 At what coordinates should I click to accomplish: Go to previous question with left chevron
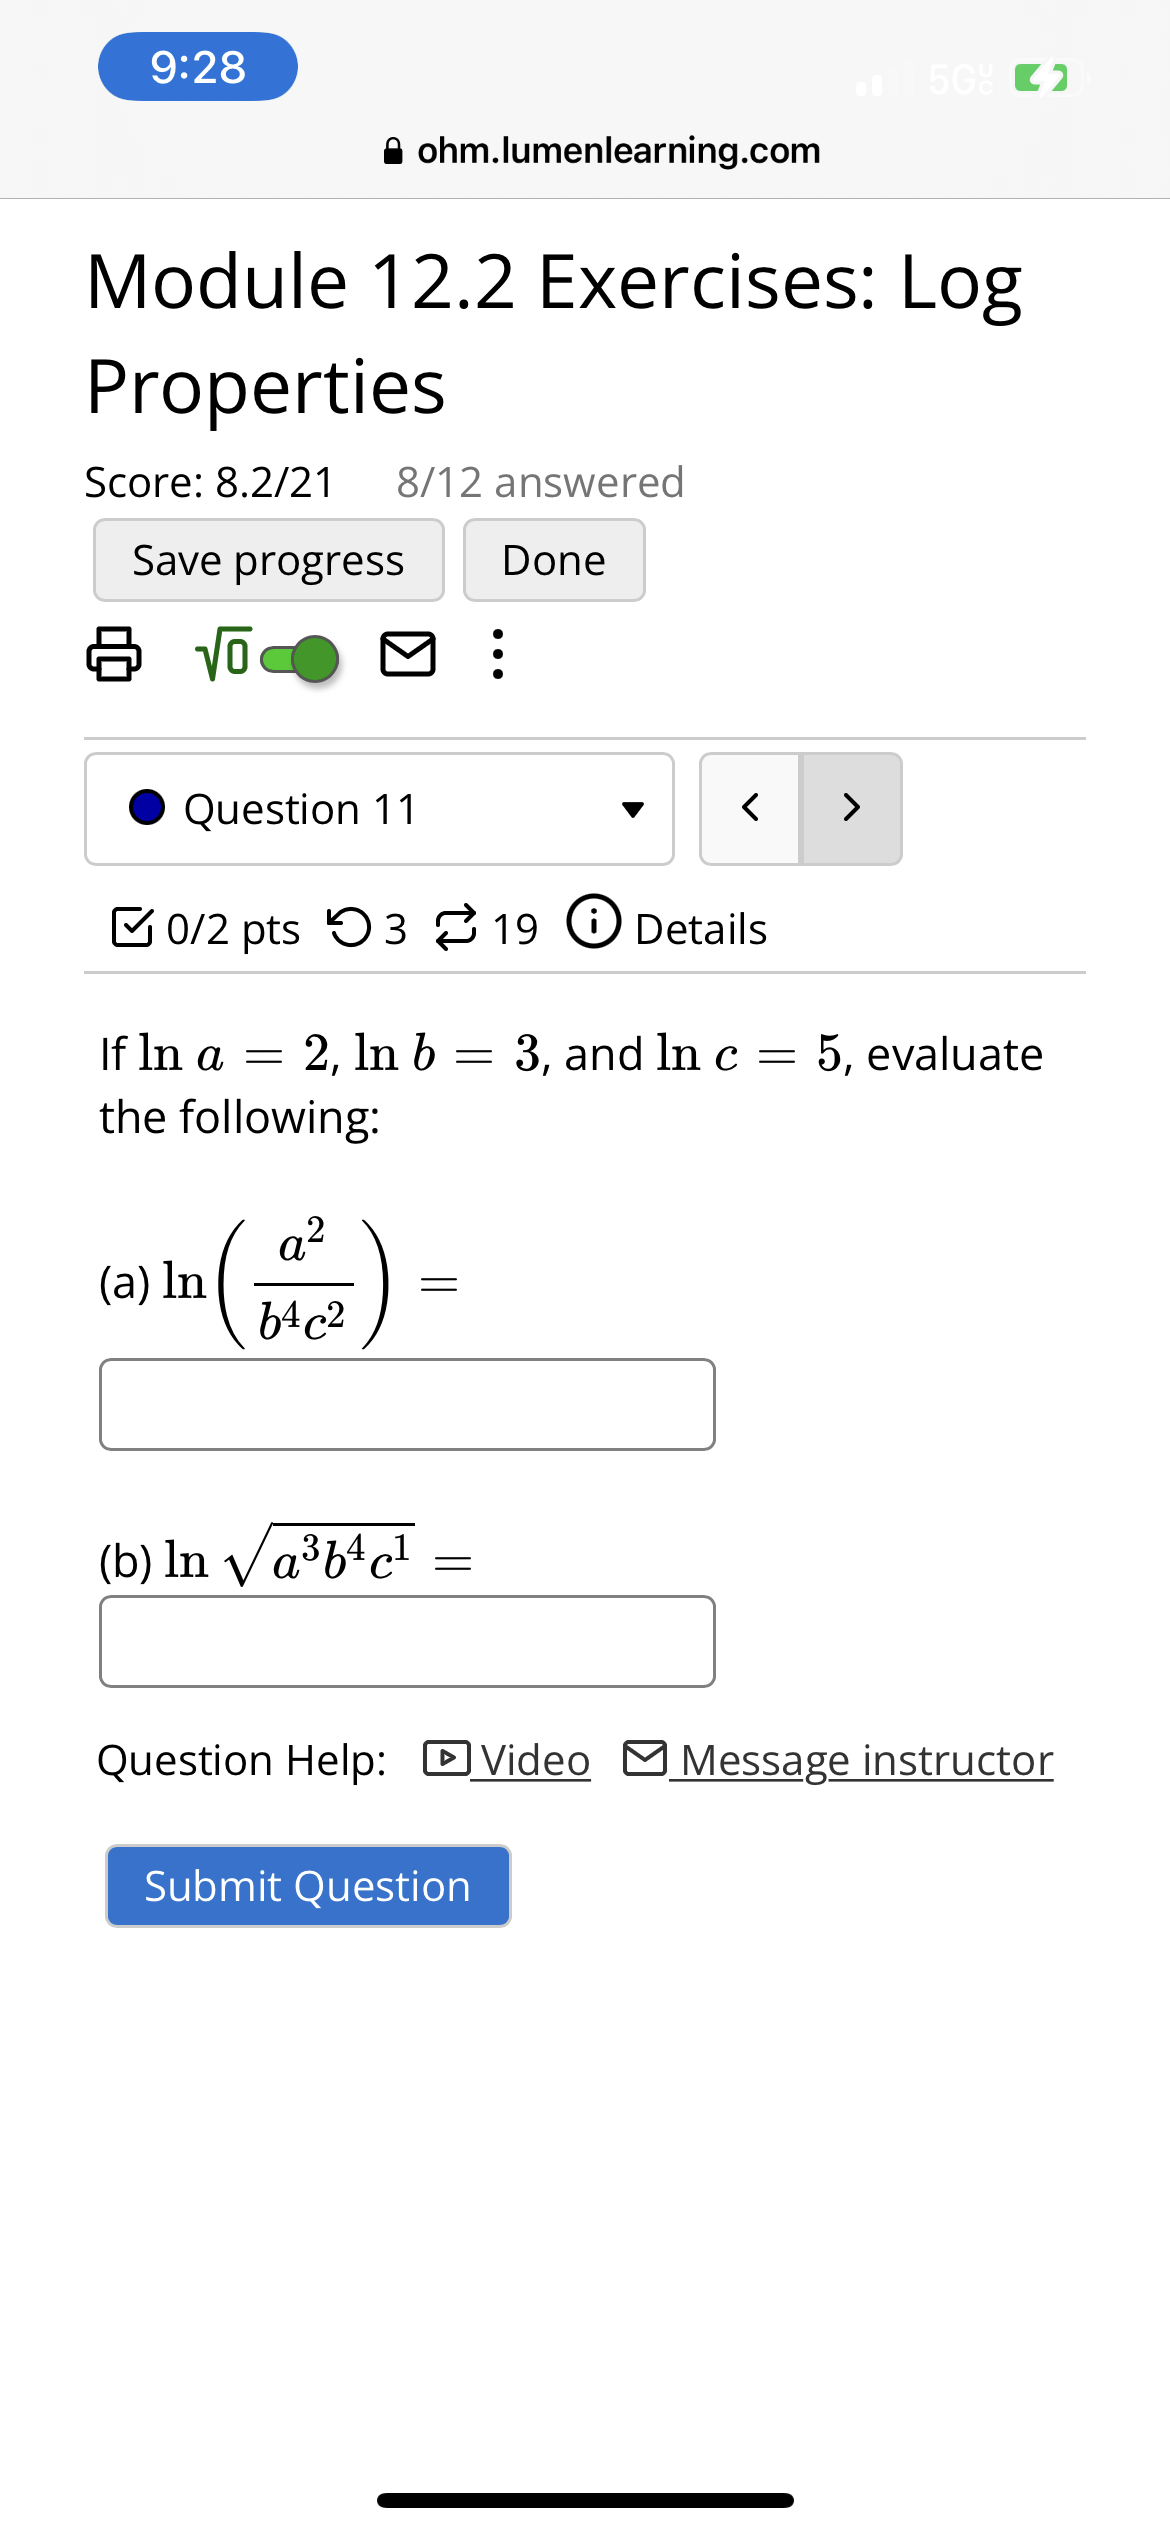[x=750, y=808]
